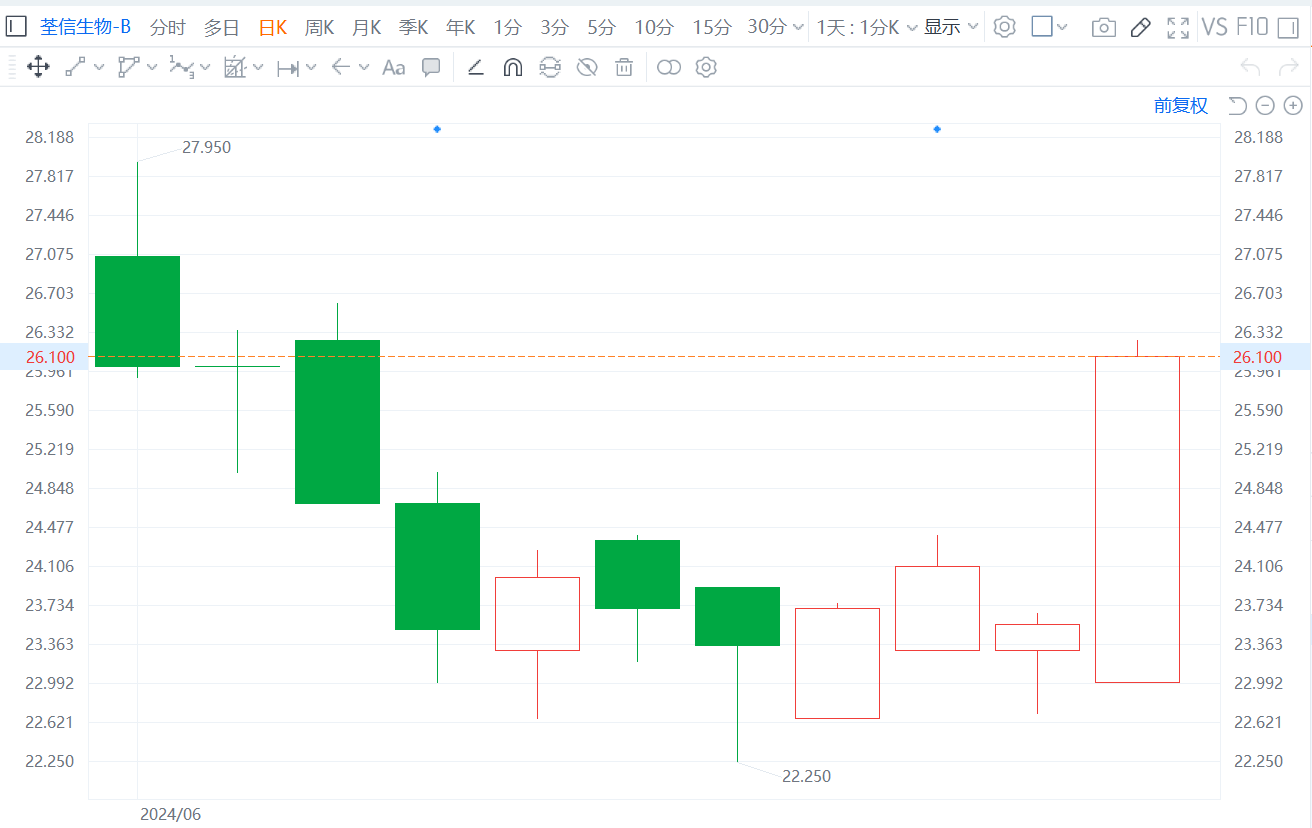The width and height of the screenshot is (1312, 828).
Task: Click the square layout icon
Action: click(x=1042, y=27)
